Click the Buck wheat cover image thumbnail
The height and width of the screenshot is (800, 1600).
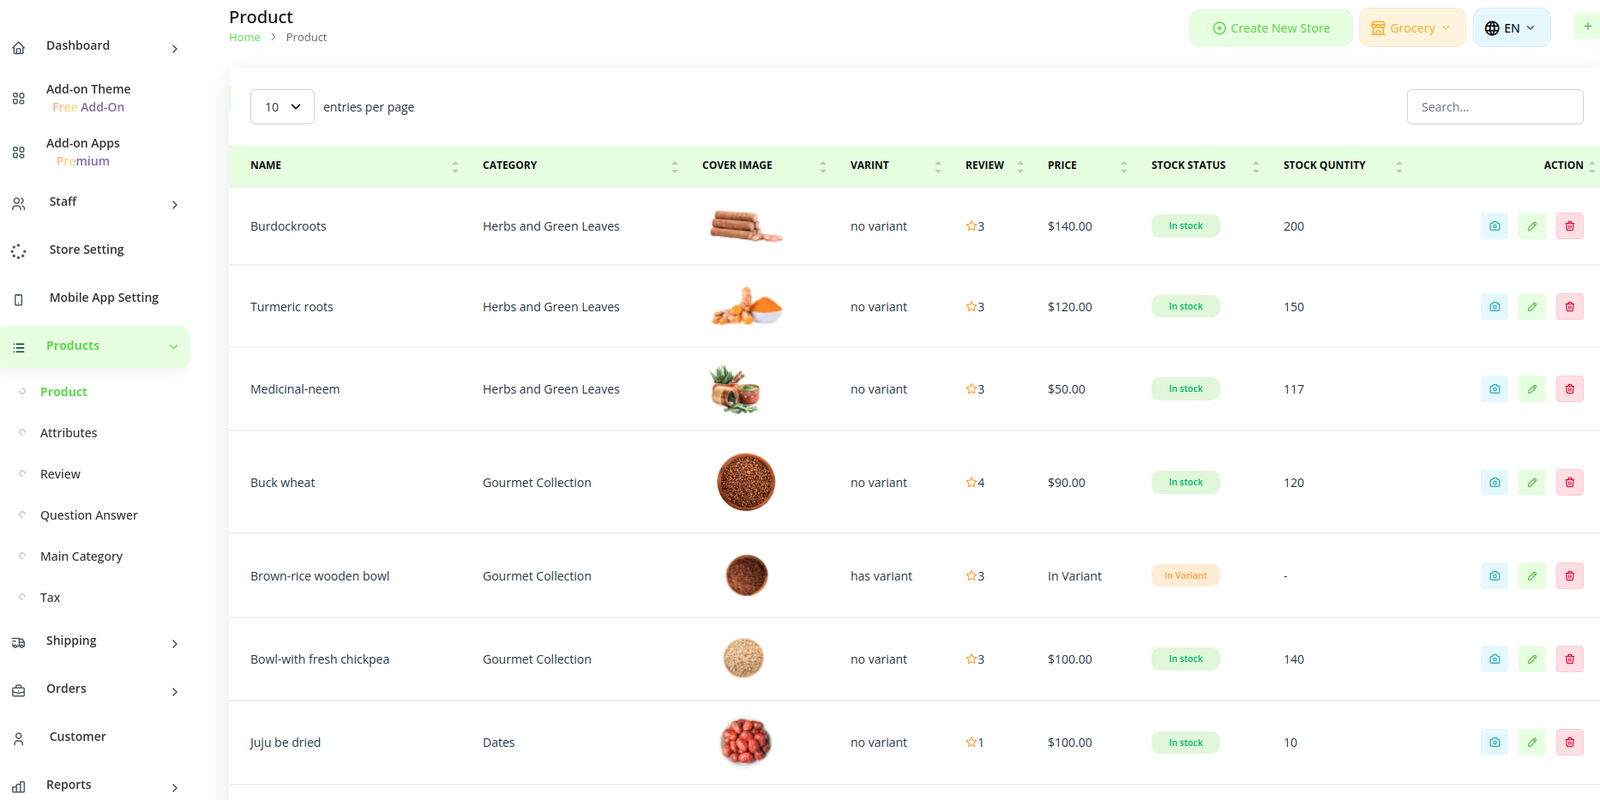(746, 482)
